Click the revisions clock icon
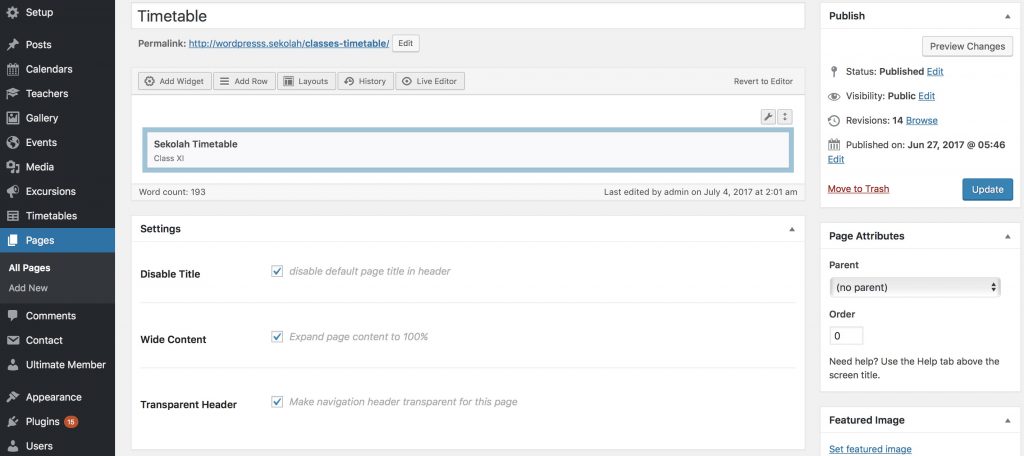The height and width of the screenshot is (456, 1024). coord(834,121)
